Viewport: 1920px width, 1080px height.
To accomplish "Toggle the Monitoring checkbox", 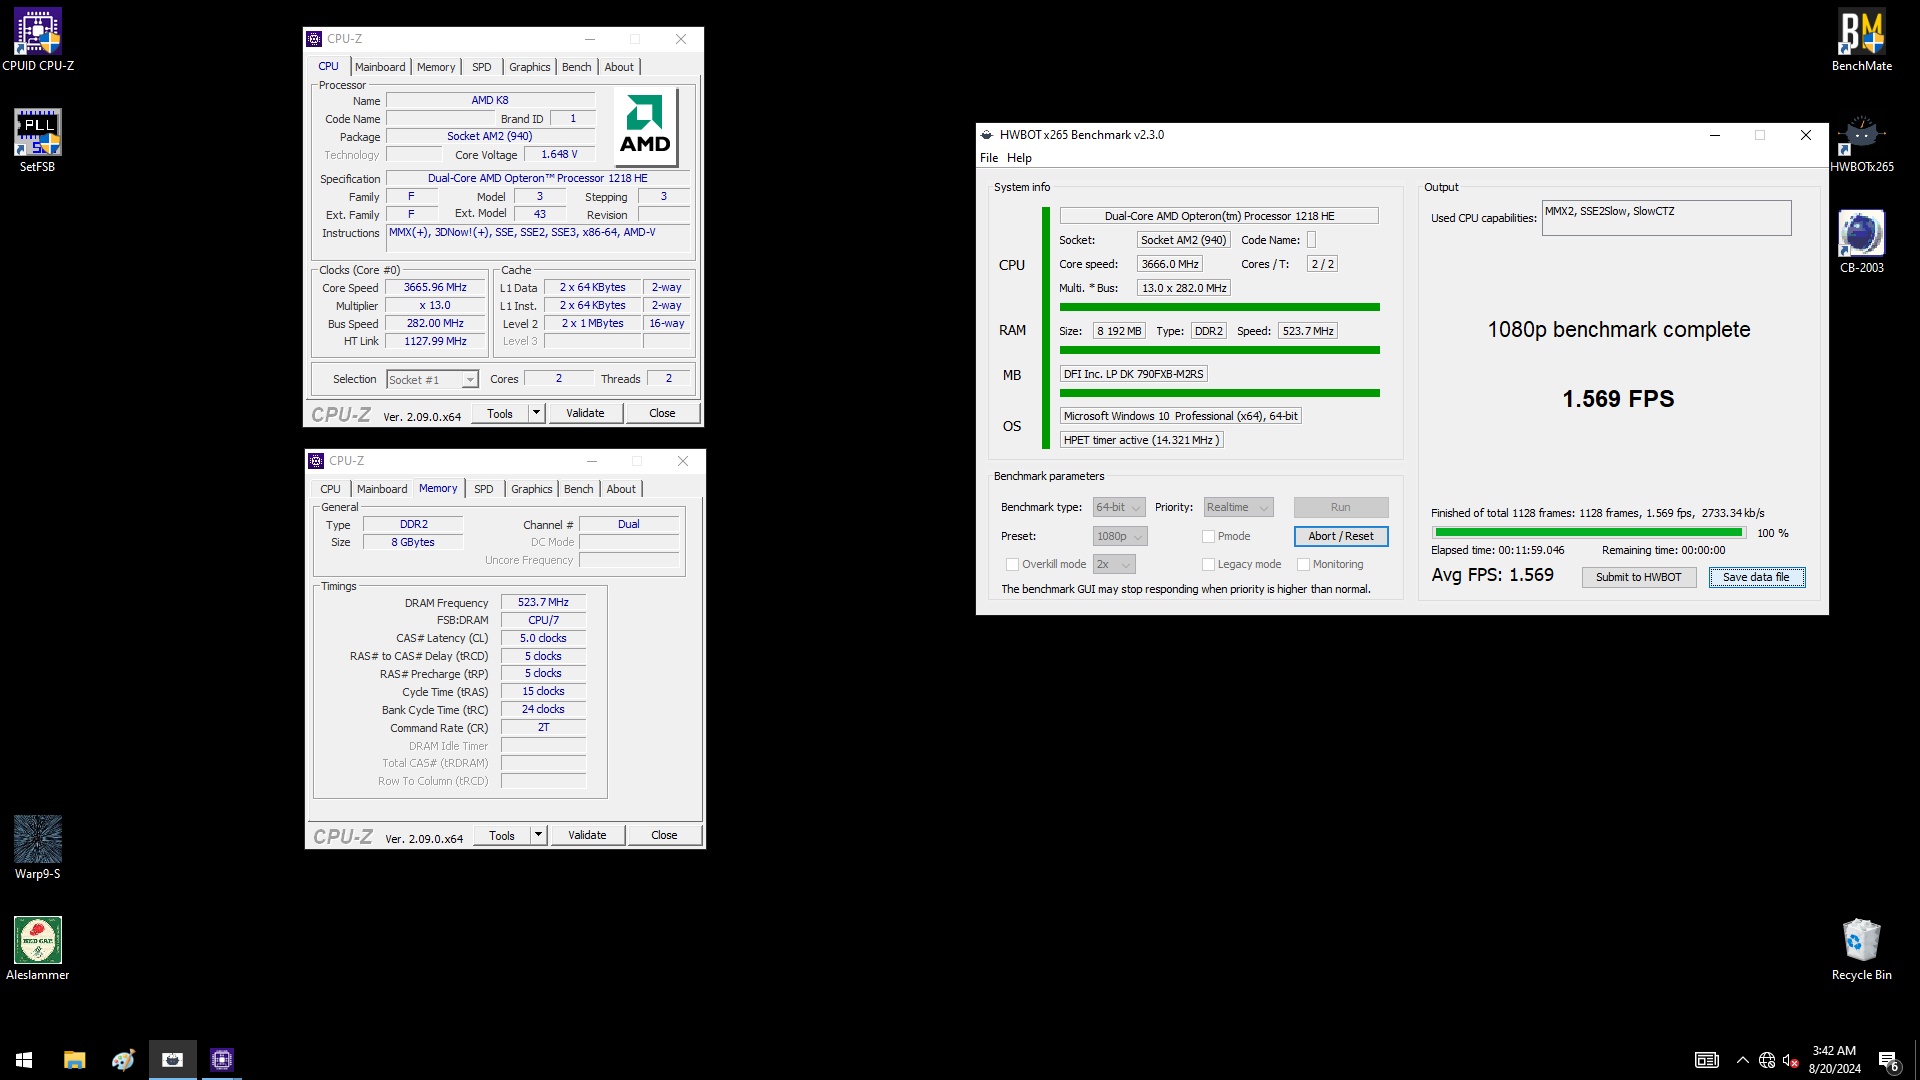I will pyautogui.click(x=1303, y=565).
